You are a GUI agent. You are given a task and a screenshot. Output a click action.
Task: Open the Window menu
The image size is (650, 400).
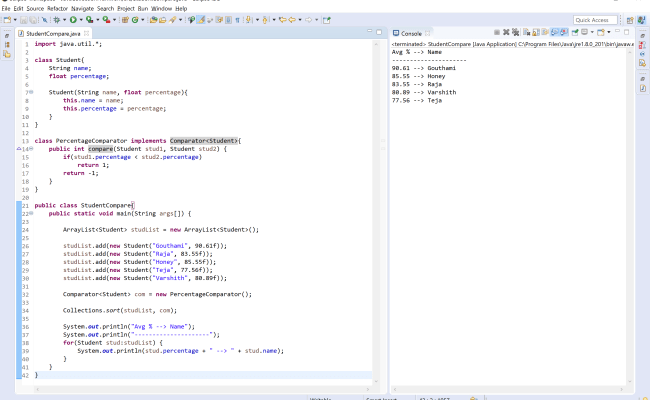[x=161, y=8]
